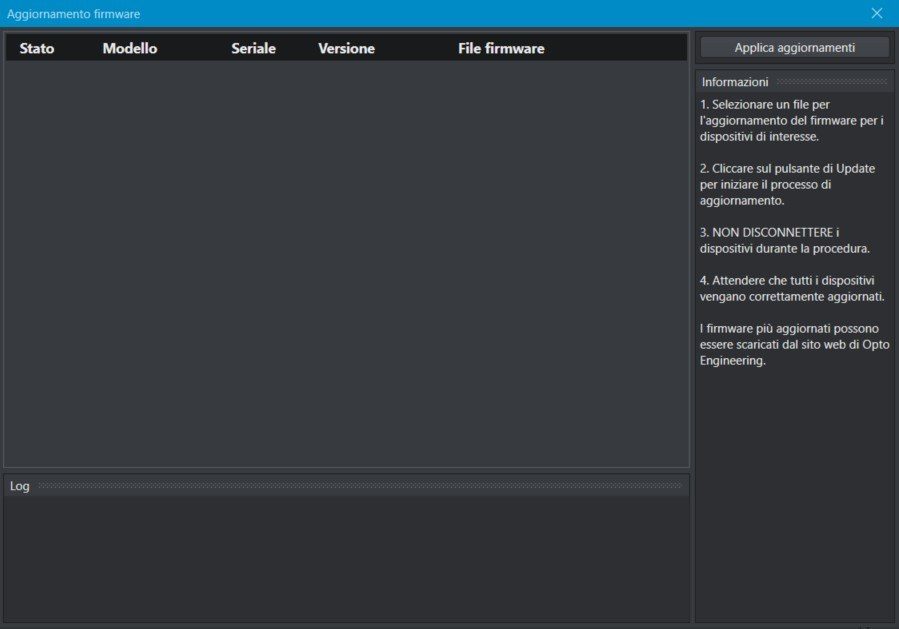Click the Applica aggiornamenti button
The width and height of the screenshot is (899, 629).
(x=795, y=48)
